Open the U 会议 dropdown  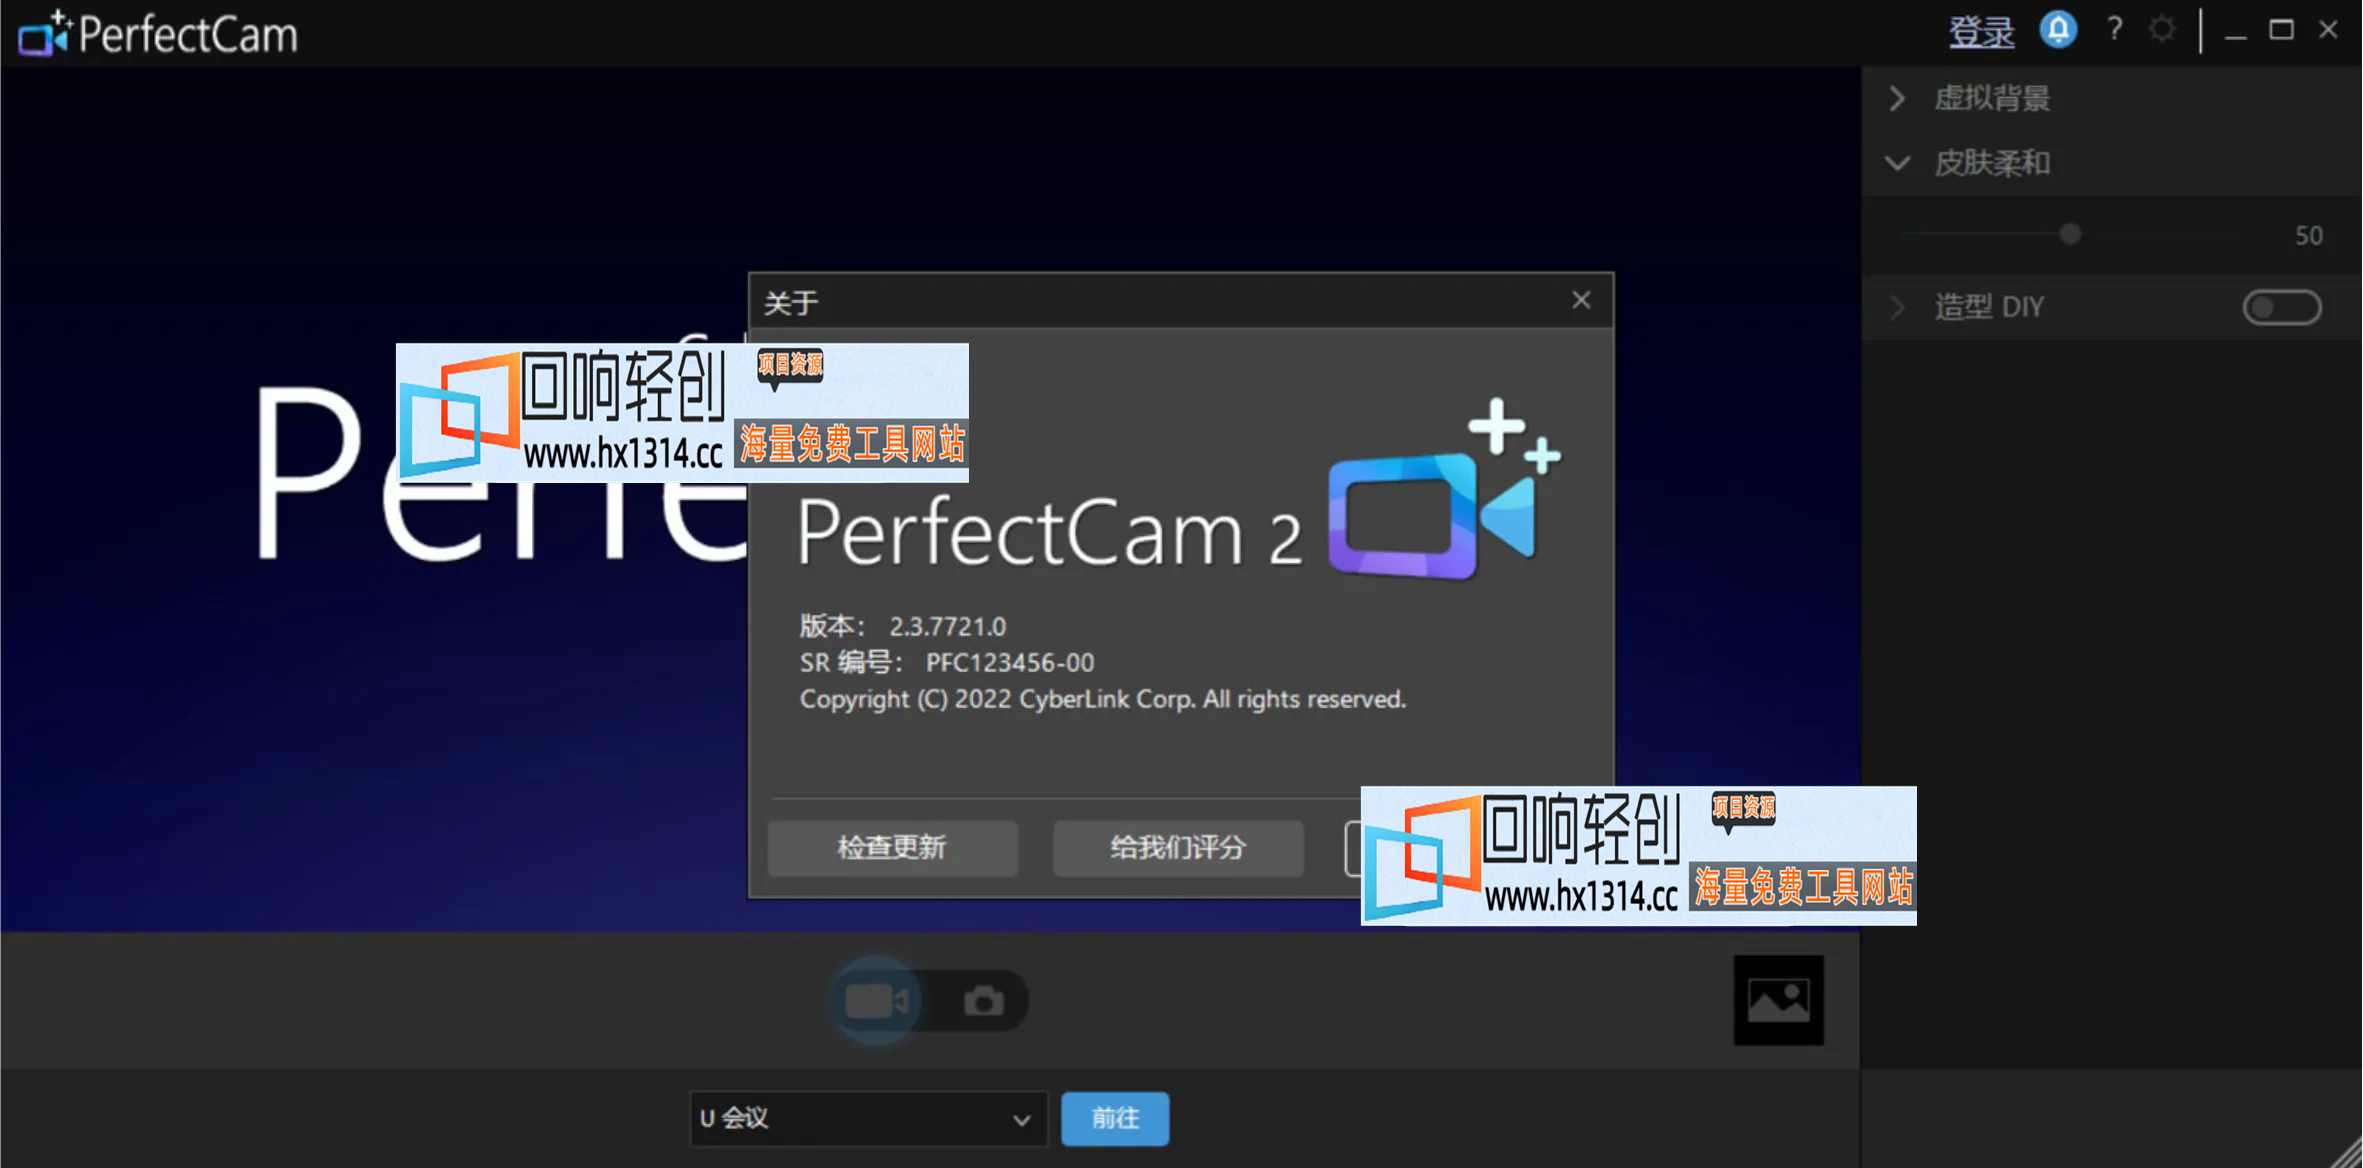[x=868, y=1118]
